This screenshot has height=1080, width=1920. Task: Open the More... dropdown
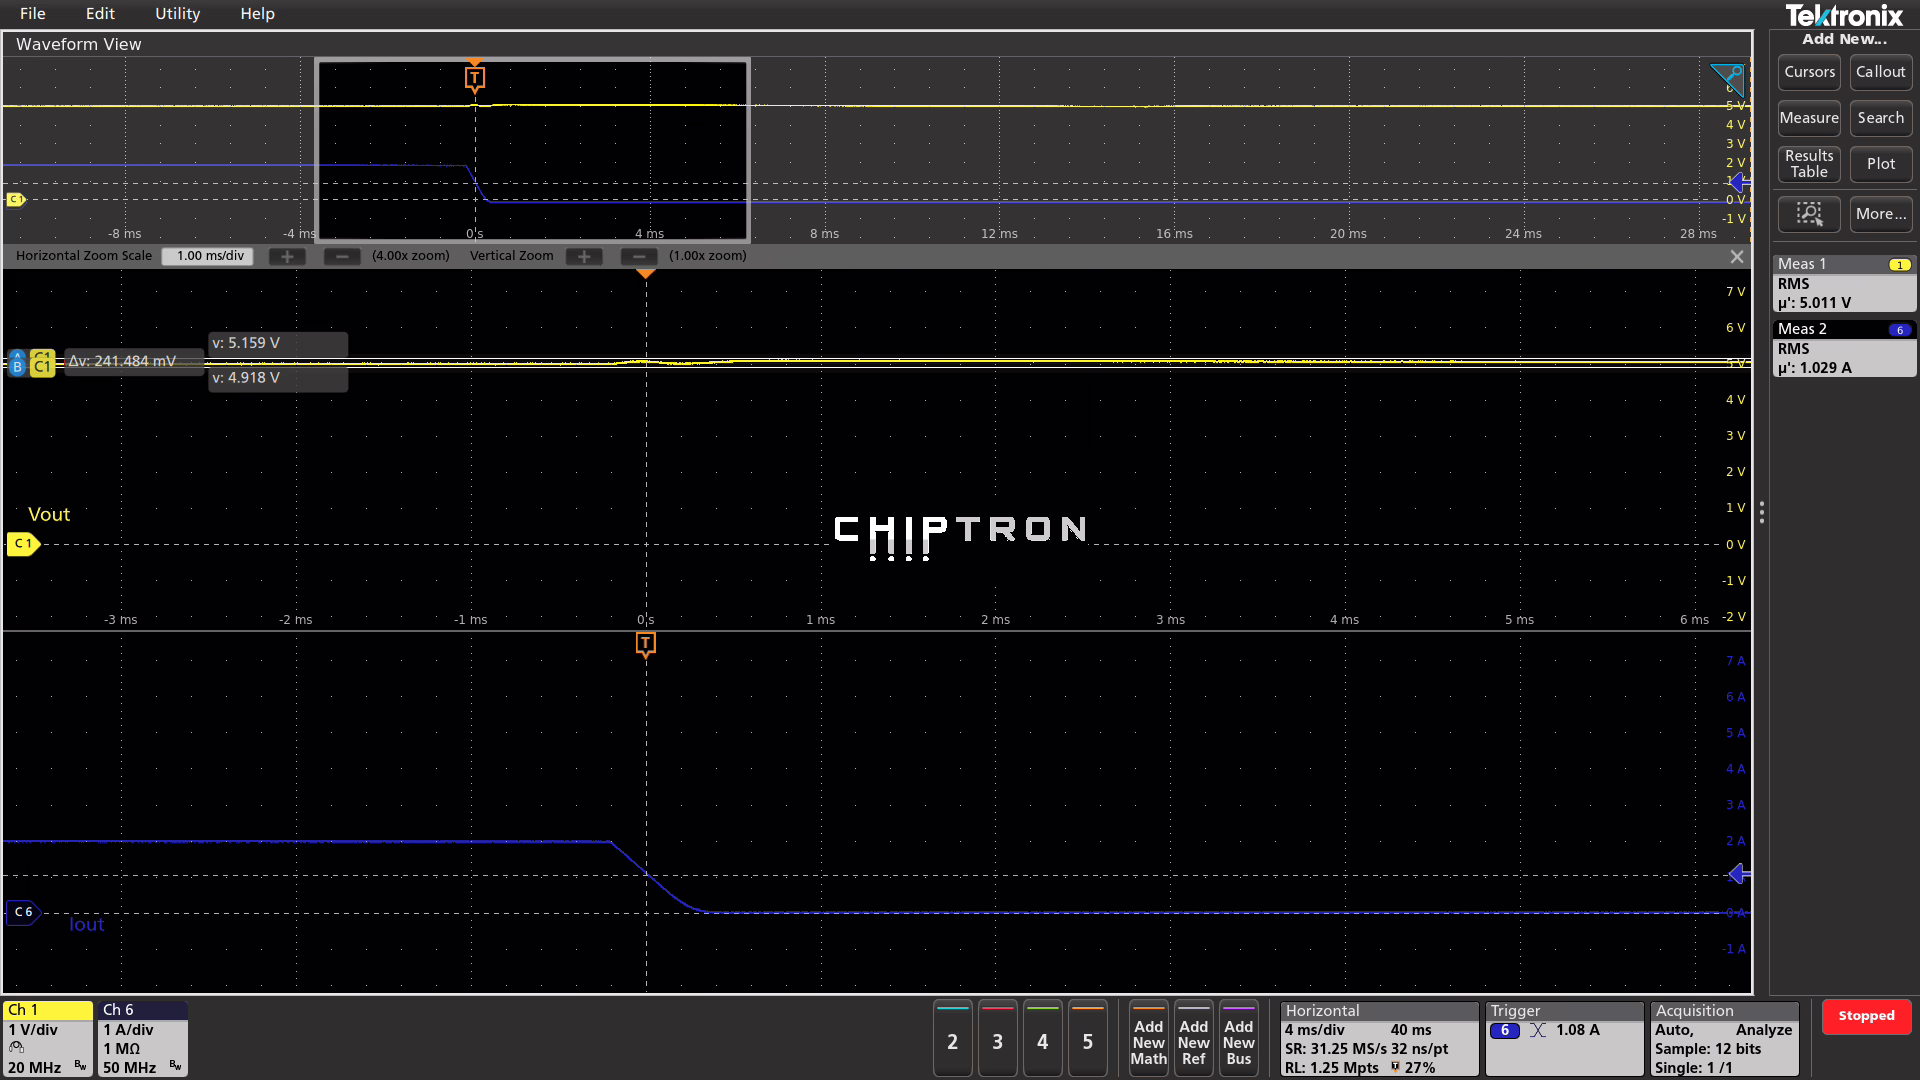1880,214
